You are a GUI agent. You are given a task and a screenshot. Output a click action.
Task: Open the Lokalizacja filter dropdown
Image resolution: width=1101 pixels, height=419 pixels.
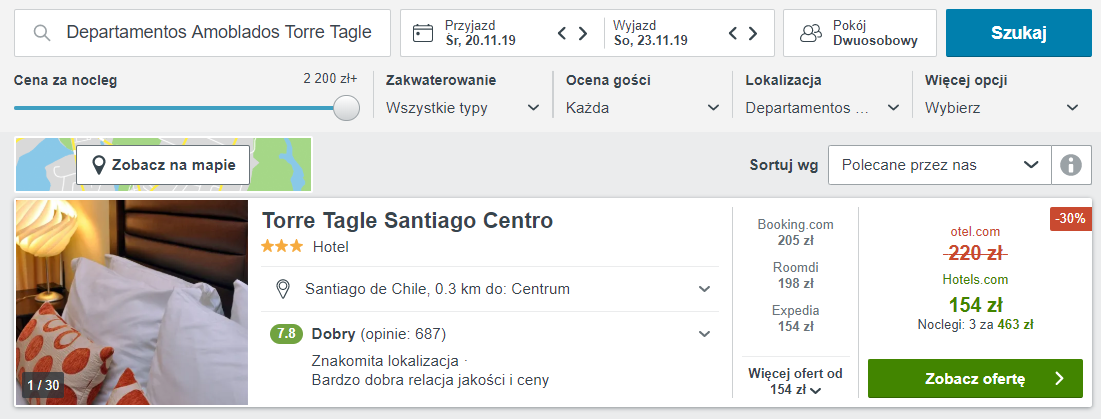pyautogui.click(x=823, y=108)
